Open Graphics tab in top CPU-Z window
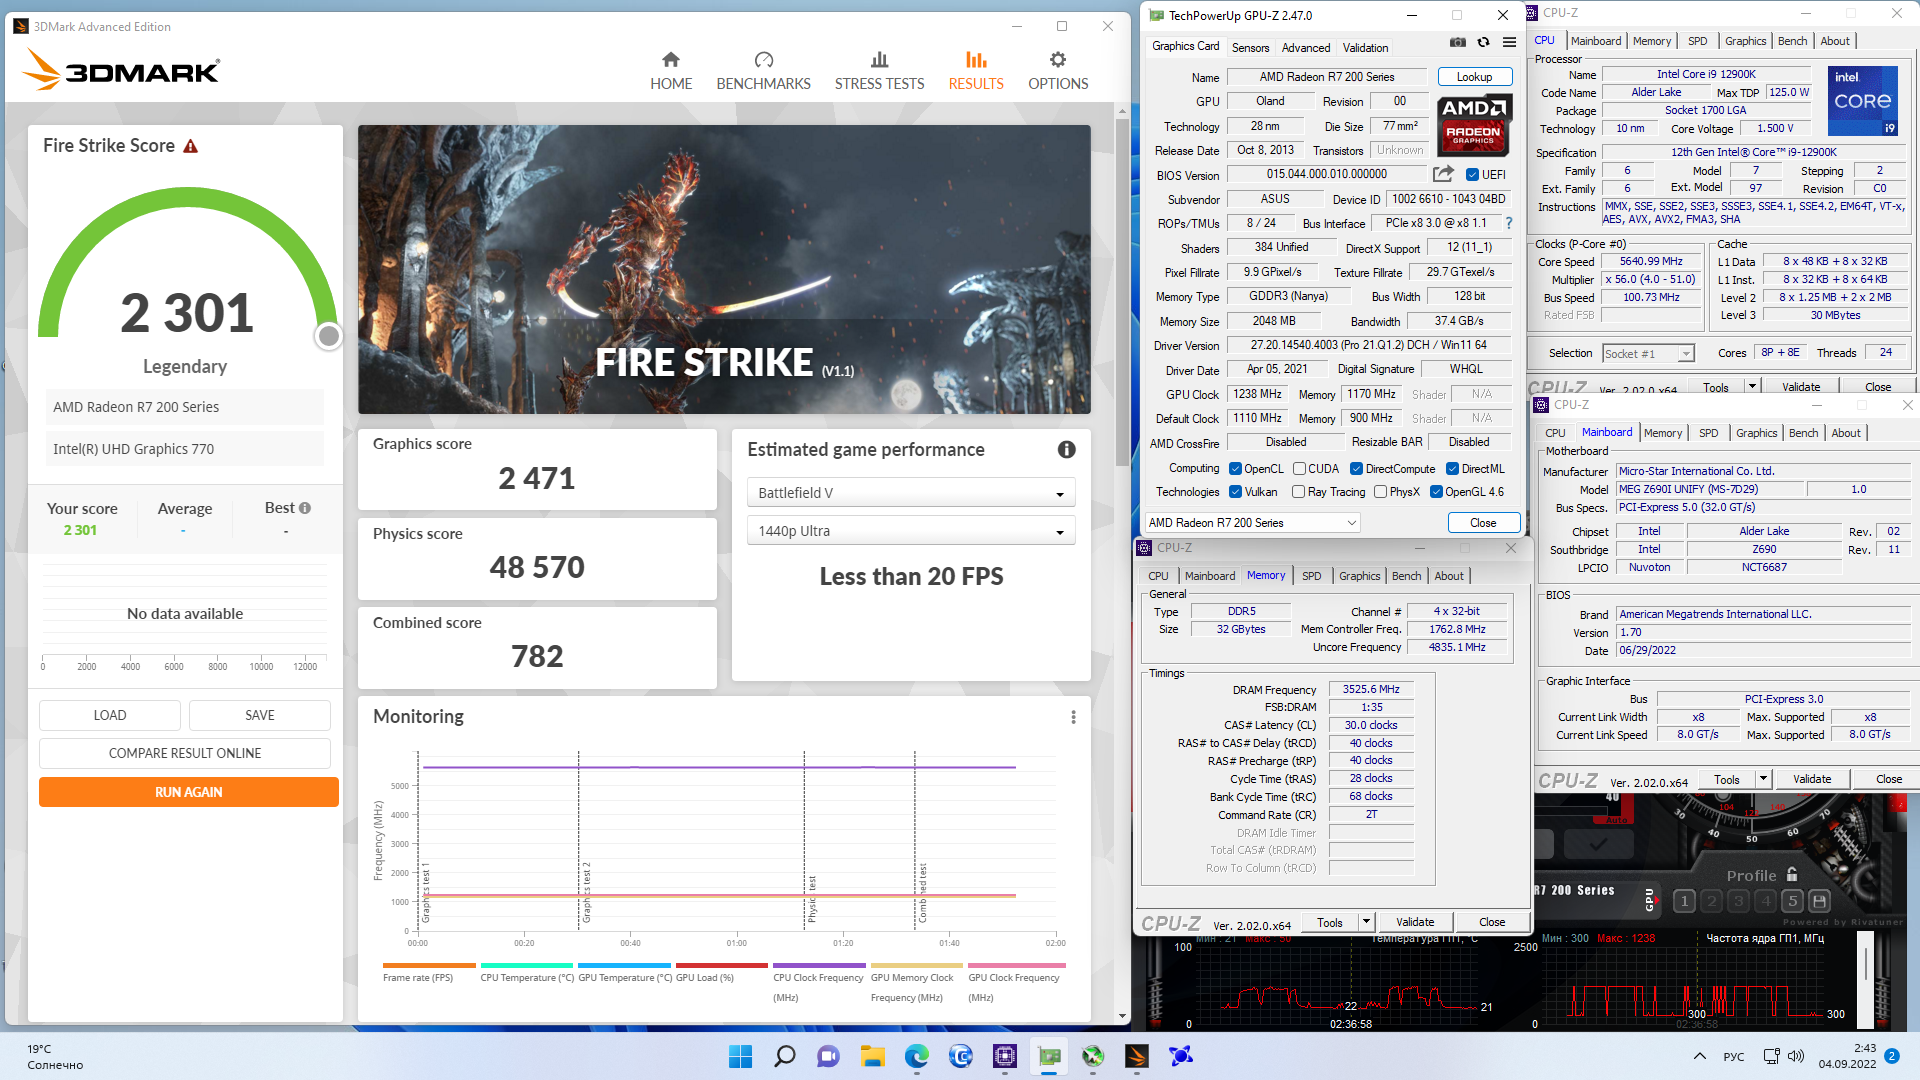Screen dimensions: 1920x1080 pyautogui.click(x=1745, y=41)
